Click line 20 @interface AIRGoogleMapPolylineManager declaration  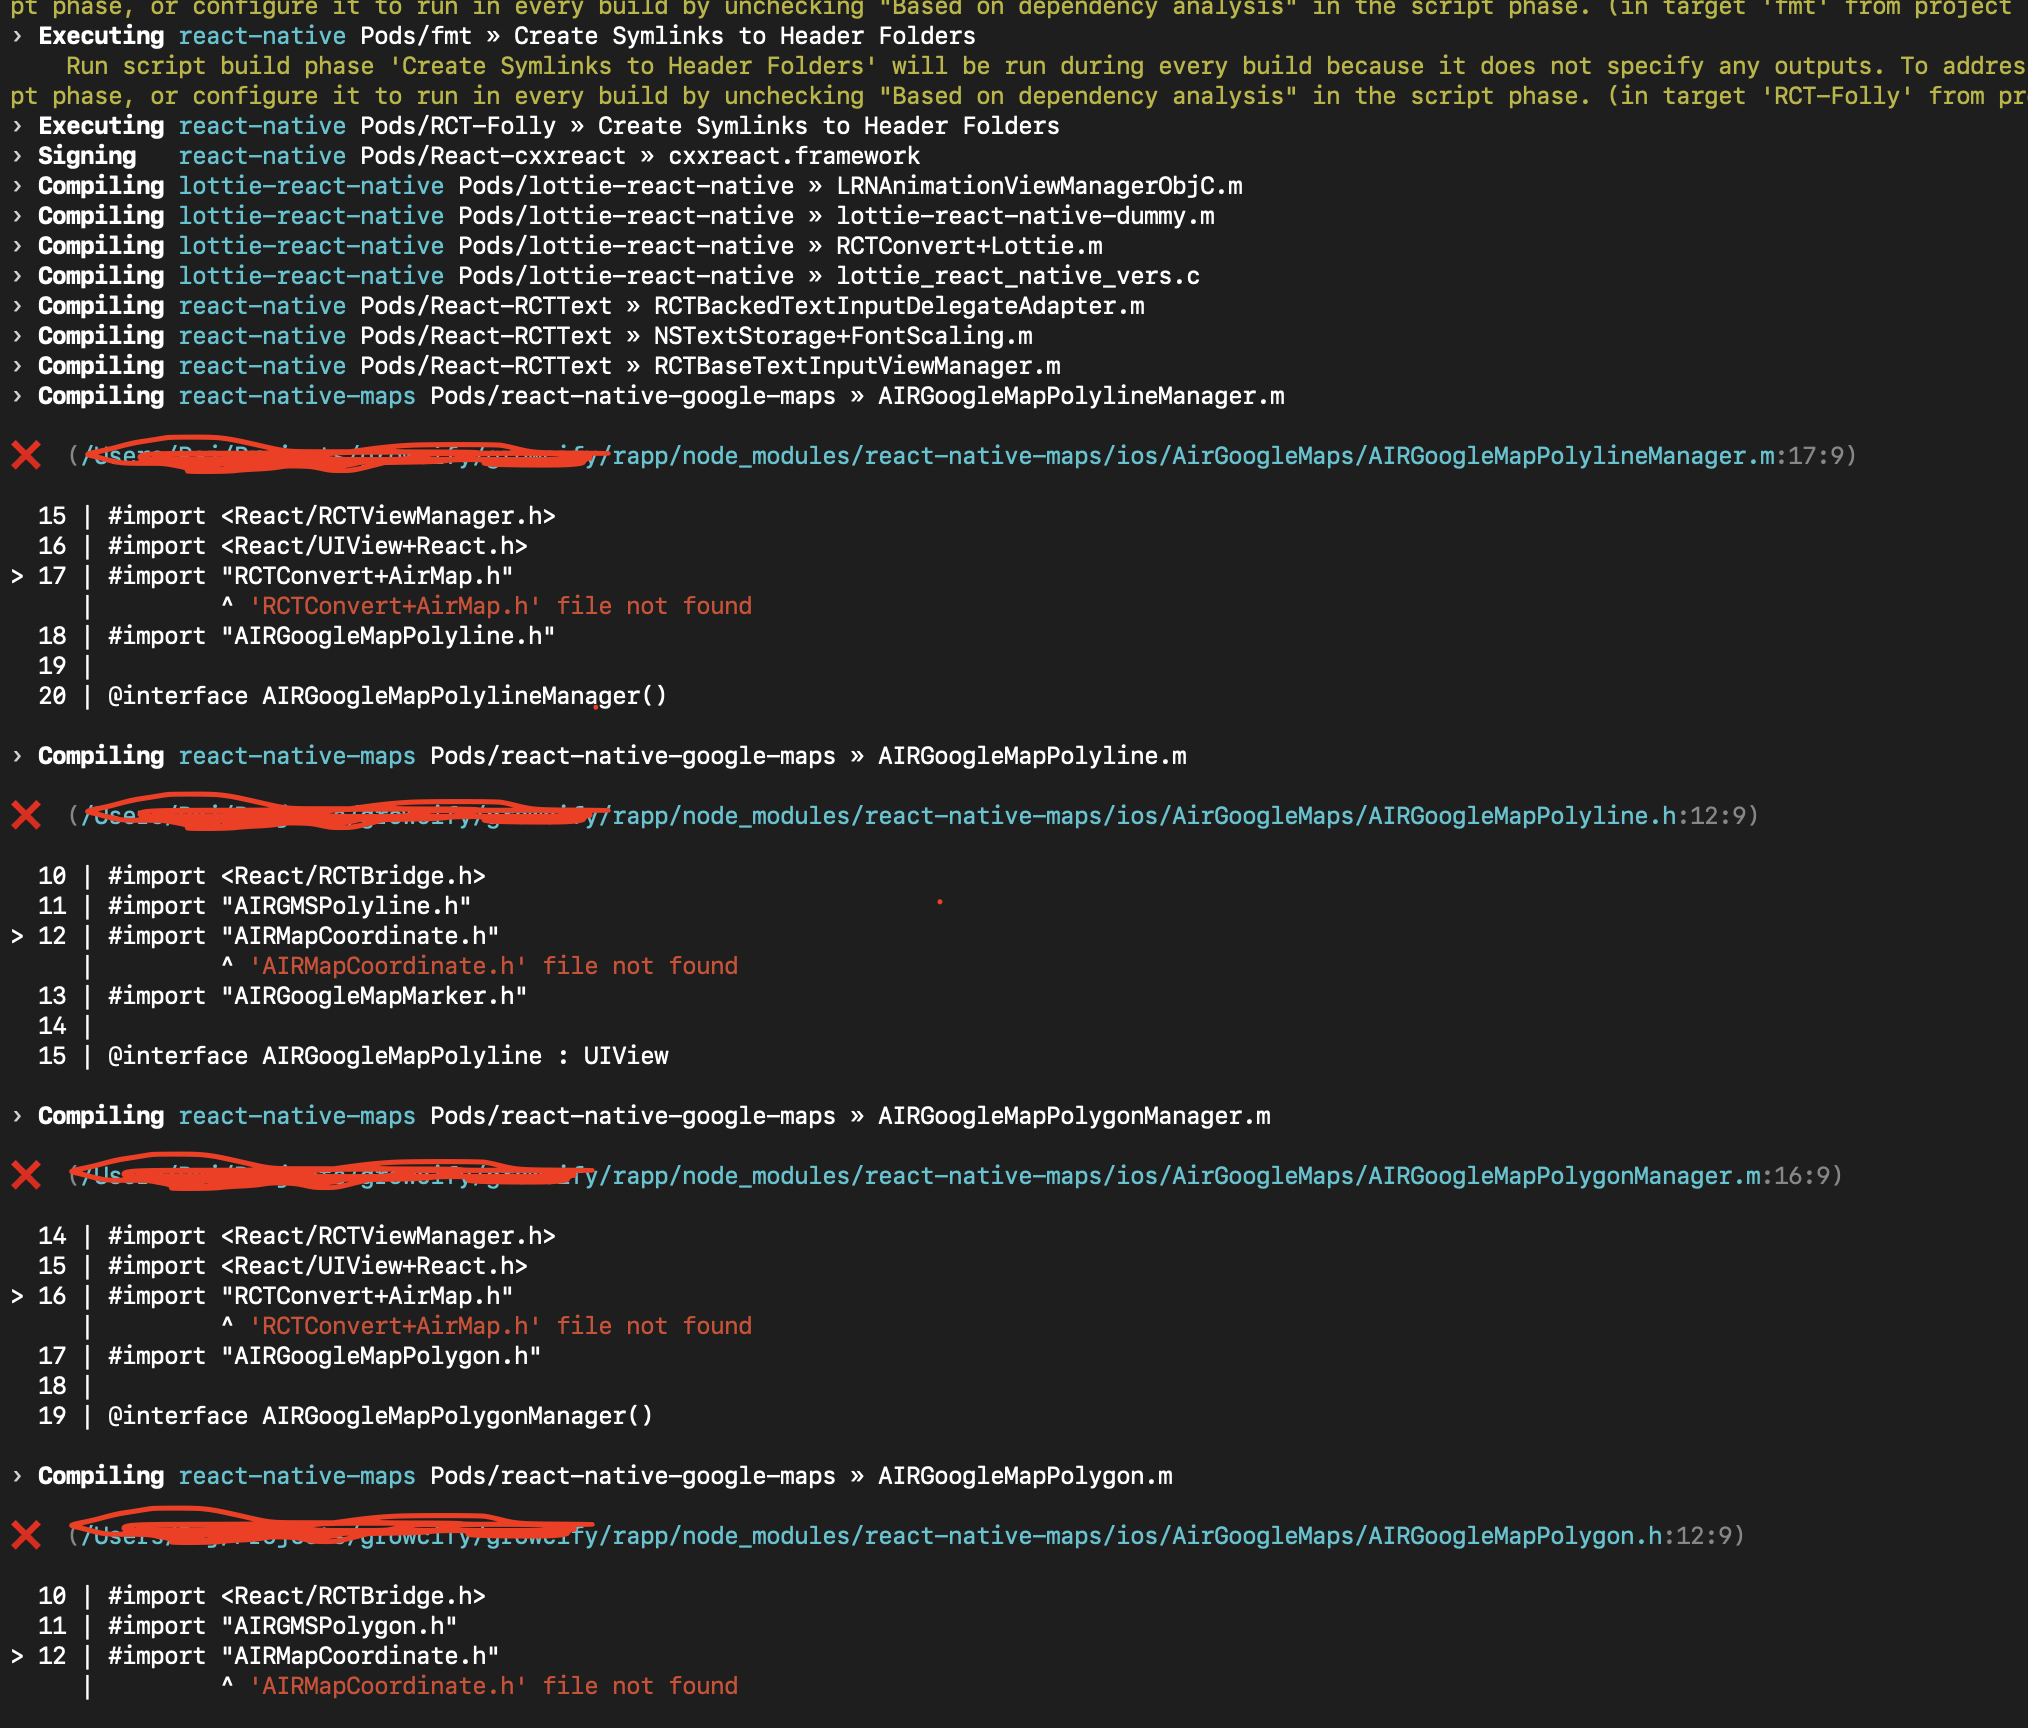tap(386, 695)
